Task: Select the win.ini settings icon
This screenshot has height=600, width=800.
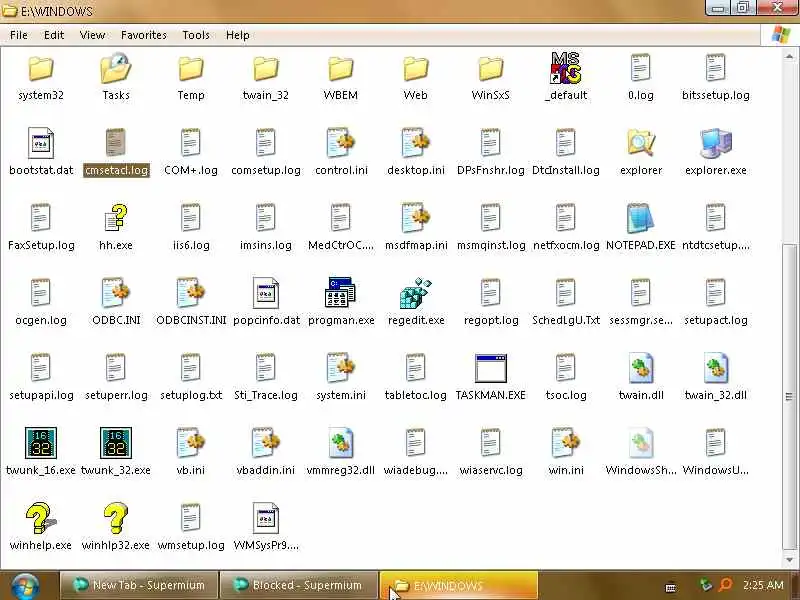Action: [x=565, y=442]
